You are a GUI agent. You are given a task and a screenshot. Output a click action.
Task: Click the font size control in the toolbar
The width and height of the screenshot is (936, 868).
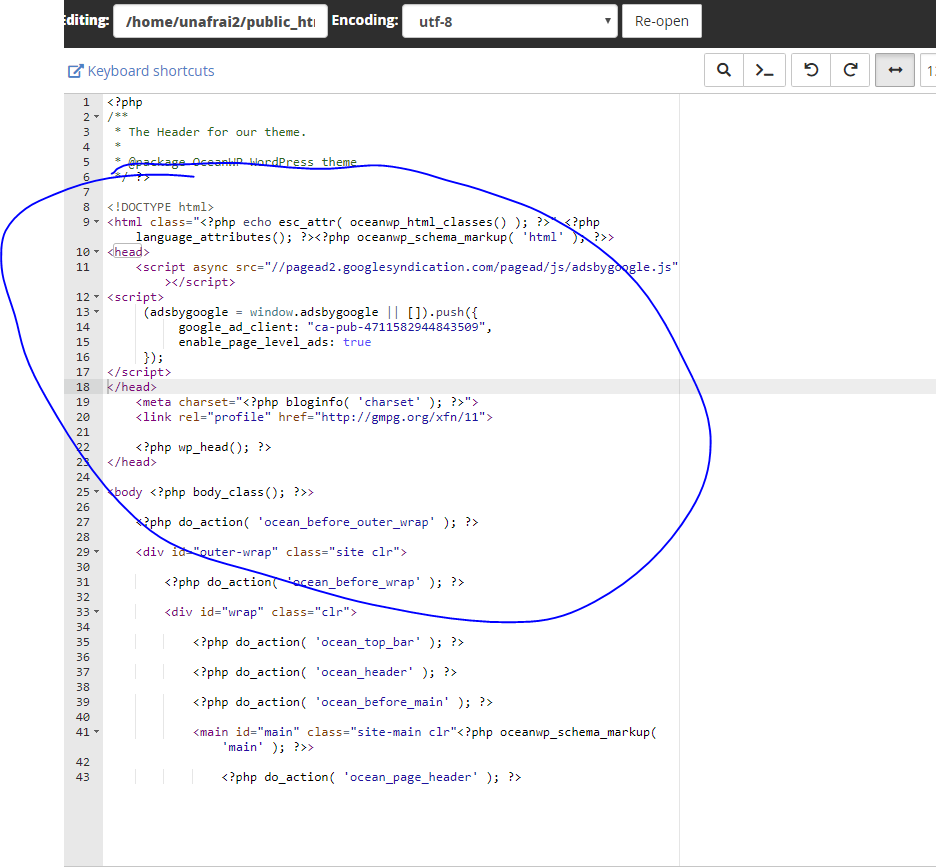[x=929, y=70]
